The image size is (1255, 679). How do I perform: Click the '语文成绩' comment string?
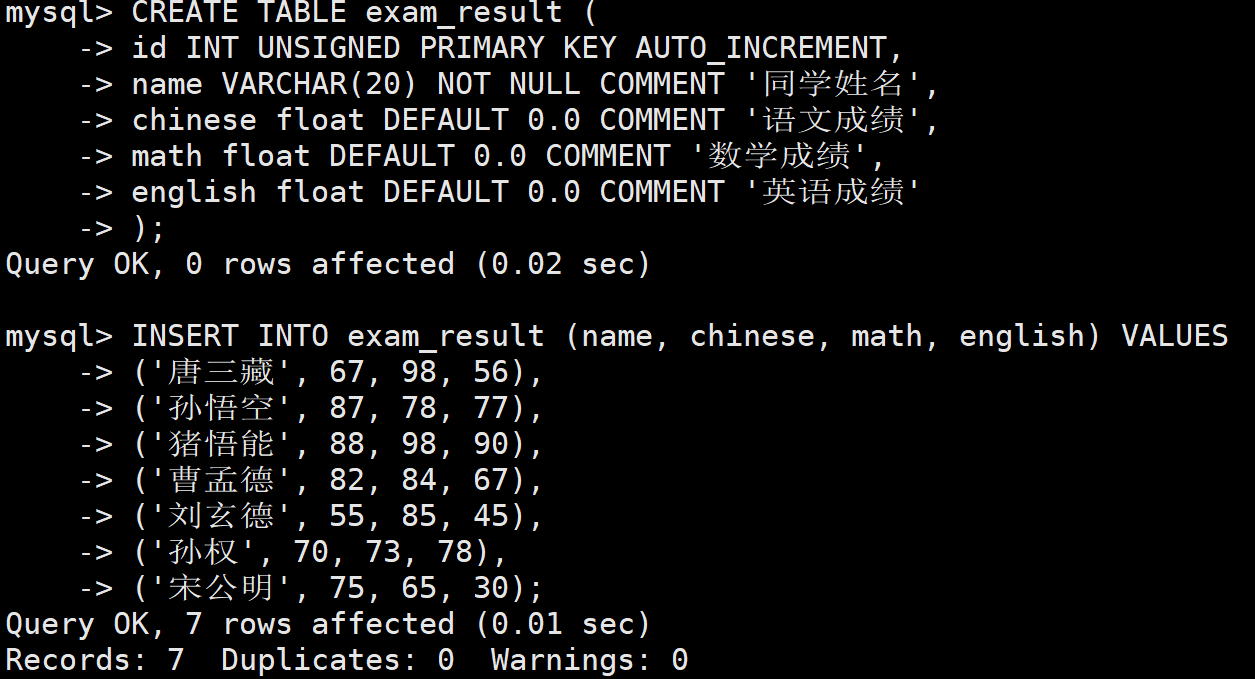click(x=833, y=120)
